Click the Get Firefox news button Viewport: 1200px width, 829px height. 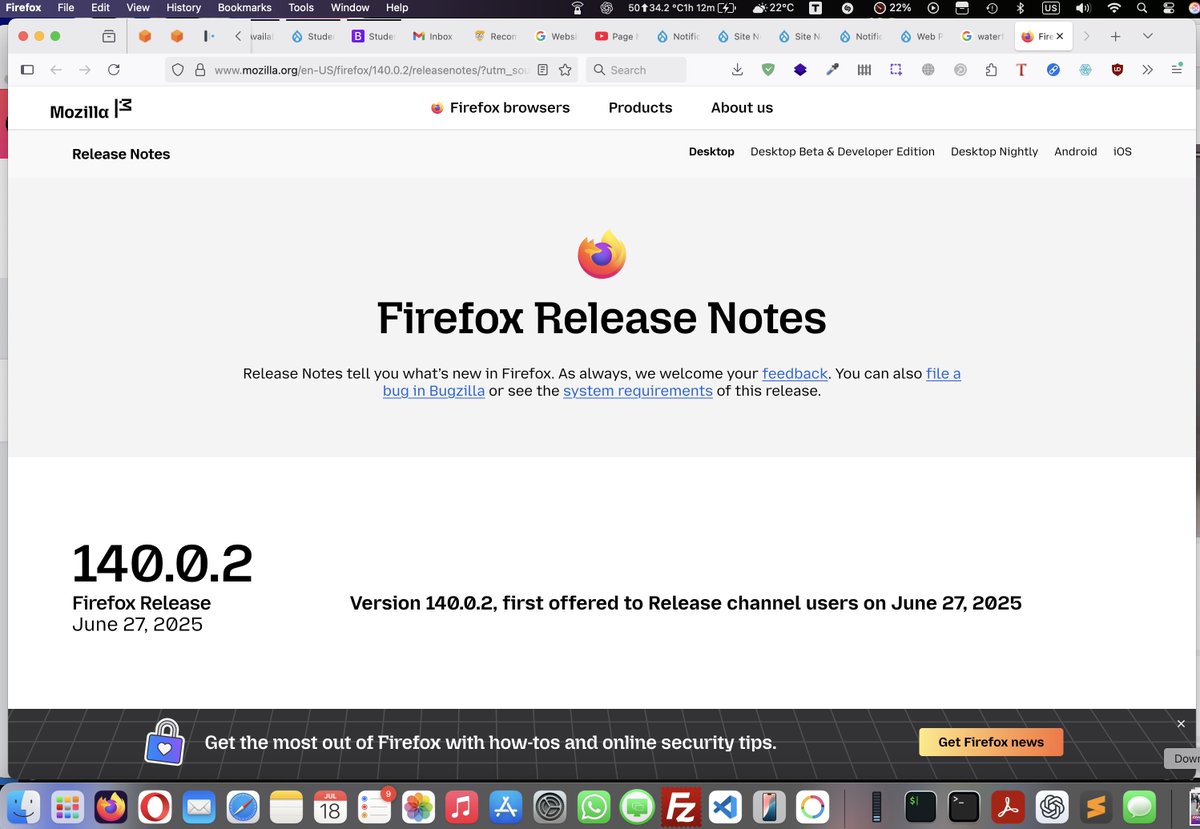991,742
